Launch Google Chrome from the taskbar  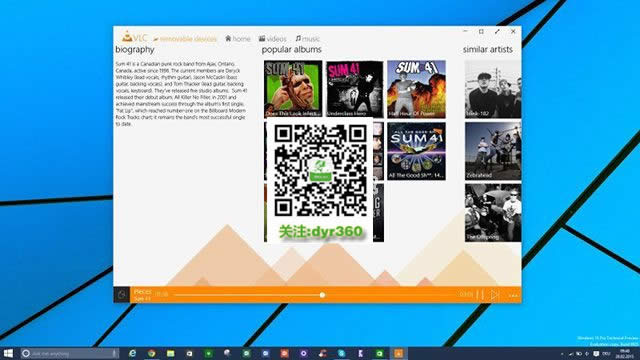coord(151,353)
